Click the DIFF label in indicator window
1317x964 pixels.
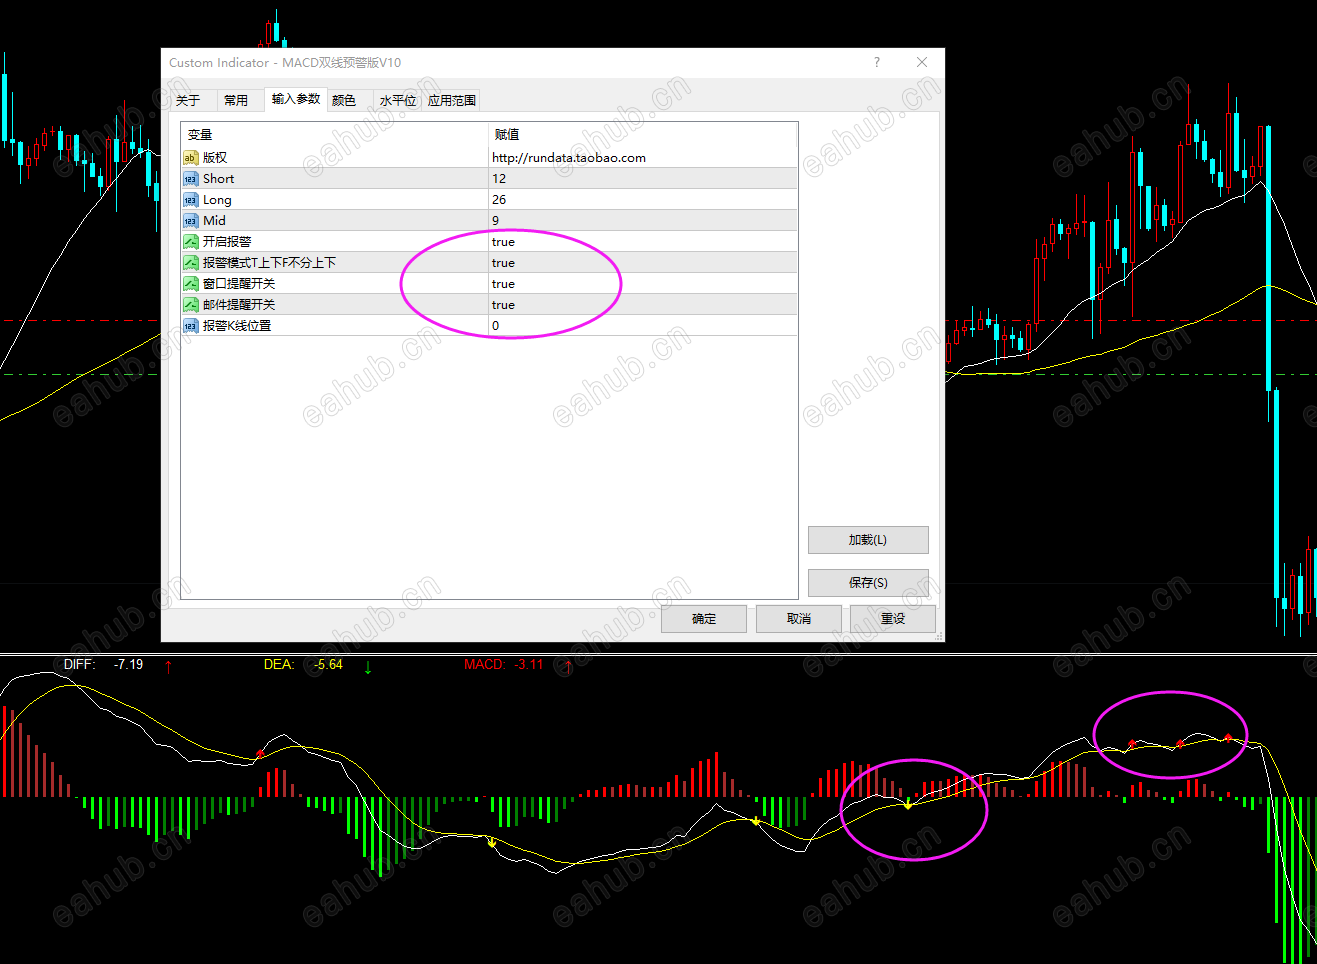pos(79,664)
